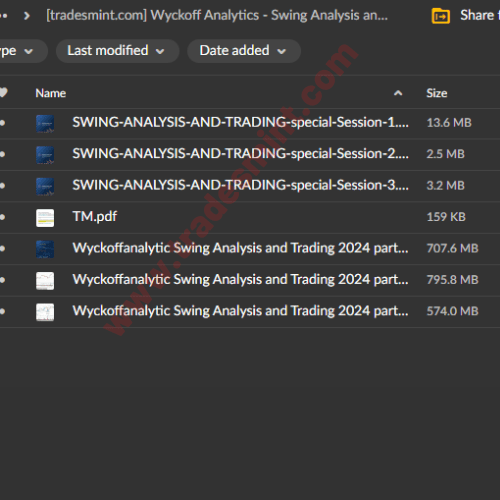500x500 pixels.
Task: Open SWING-ANALYSIS-AND-TRADING-special-Session-3 file
Action: tap(240, 185)
